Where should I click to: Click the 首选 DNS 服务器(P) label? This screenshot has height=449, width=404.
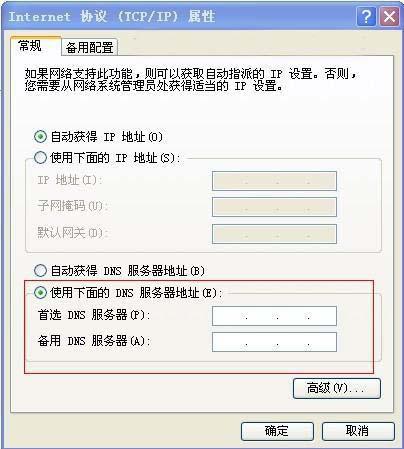click(x=94, y=315)
